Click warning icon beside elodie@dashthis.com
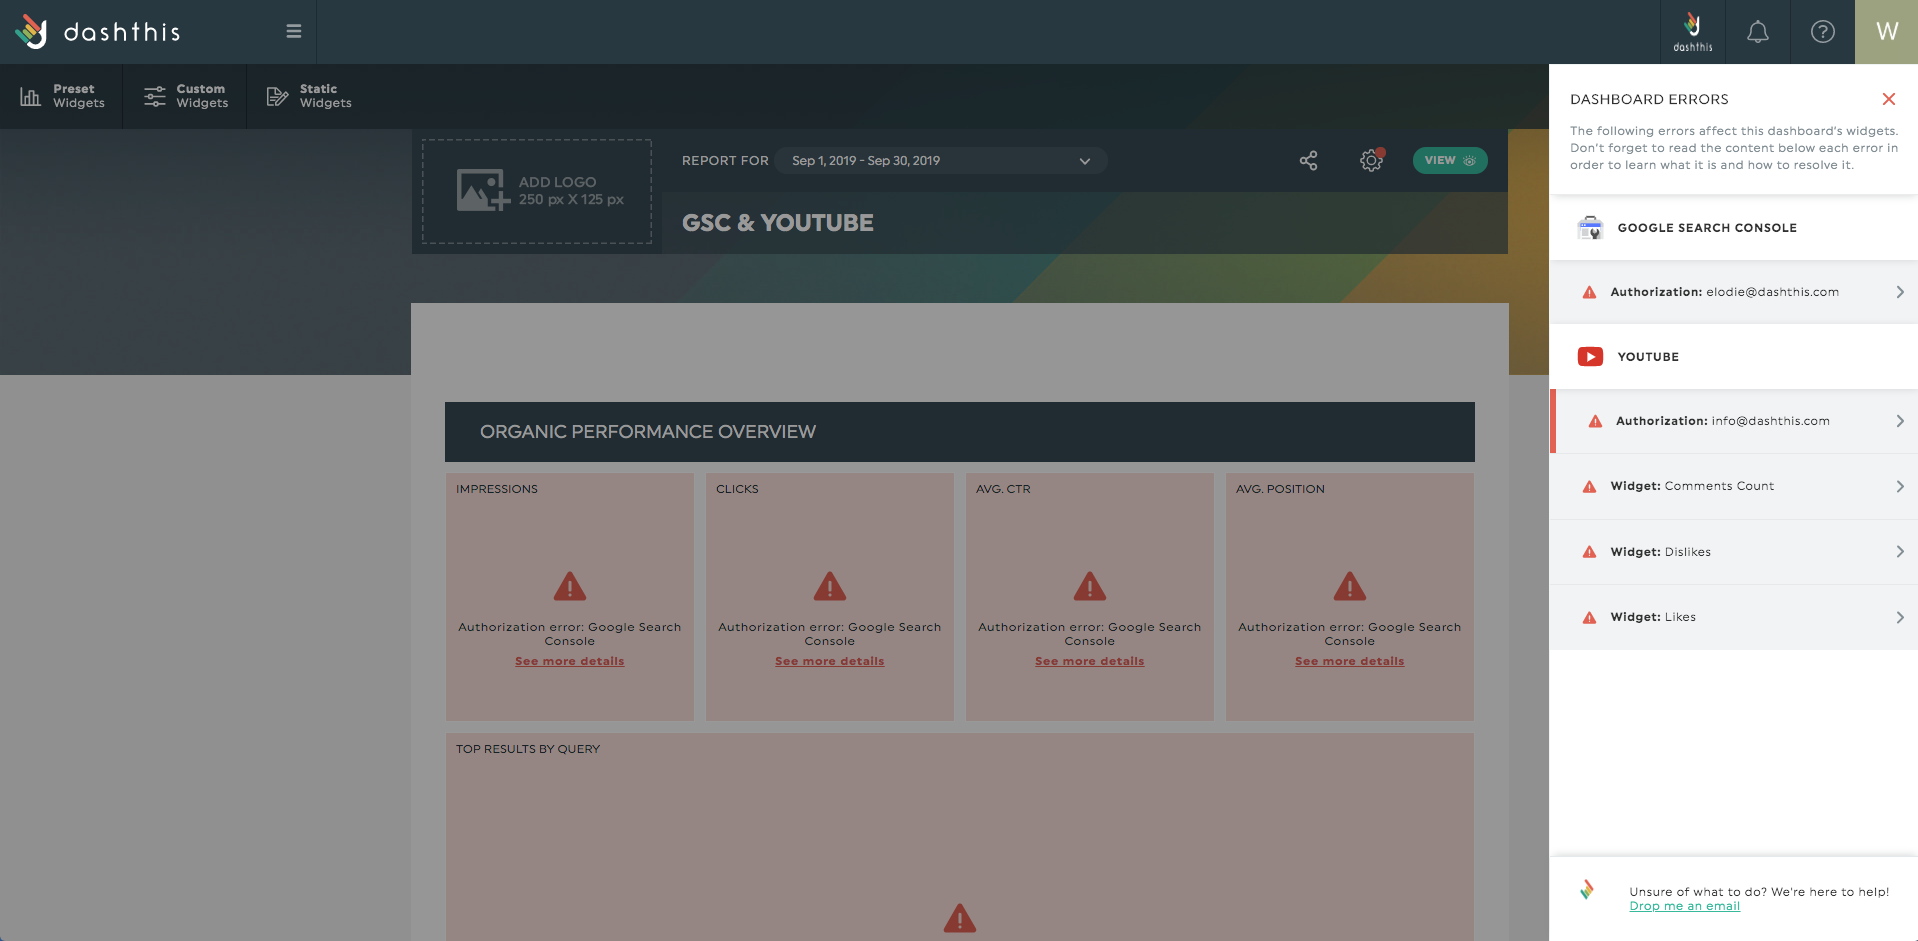The image size is (1918, 941). point(1589,293)
